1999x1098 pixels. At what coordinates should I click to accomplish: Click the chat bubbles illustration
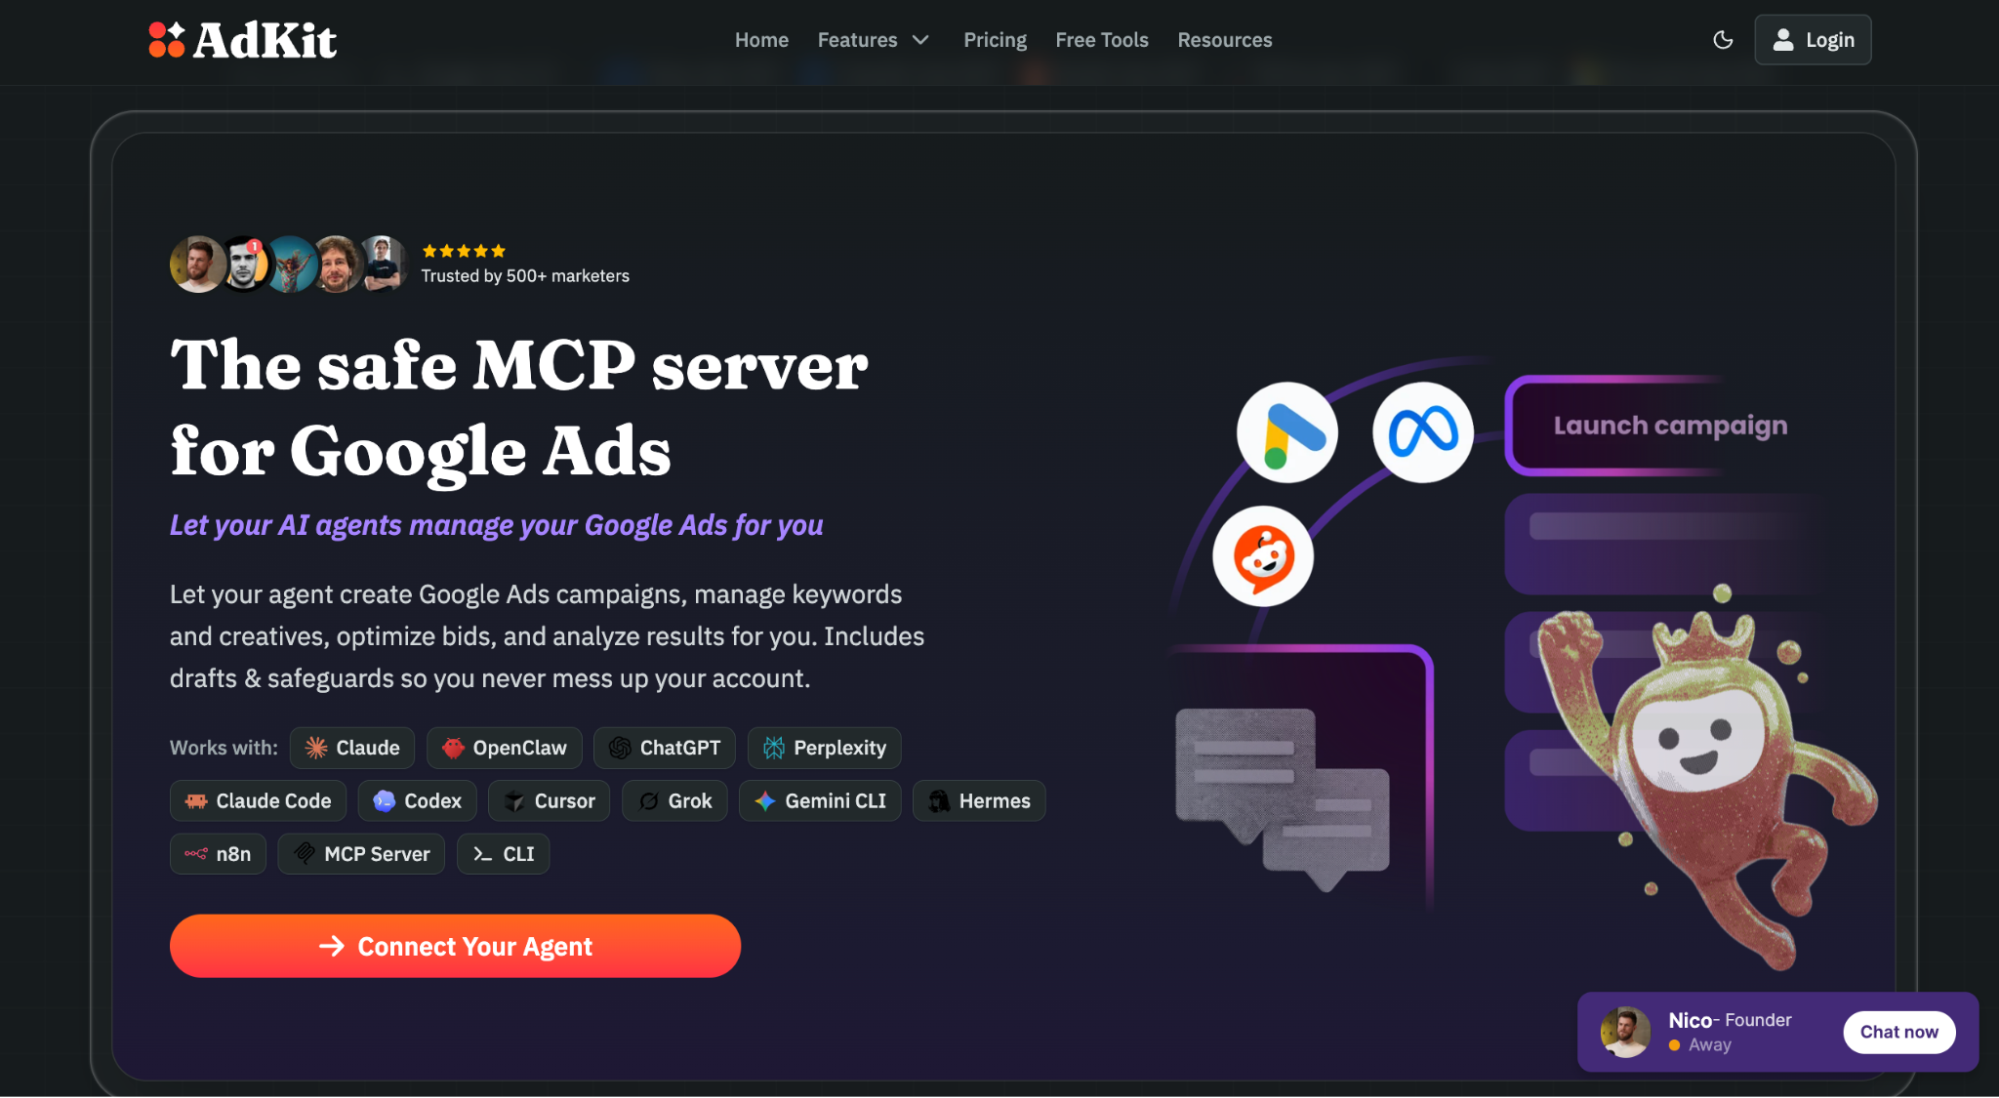click(1282, 799)
